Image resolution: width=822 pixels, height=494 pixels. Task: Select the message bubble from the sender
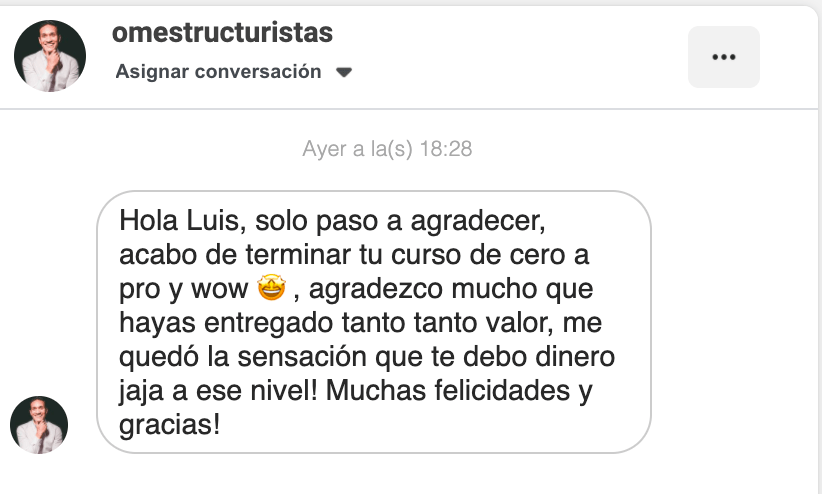point(374,322)
